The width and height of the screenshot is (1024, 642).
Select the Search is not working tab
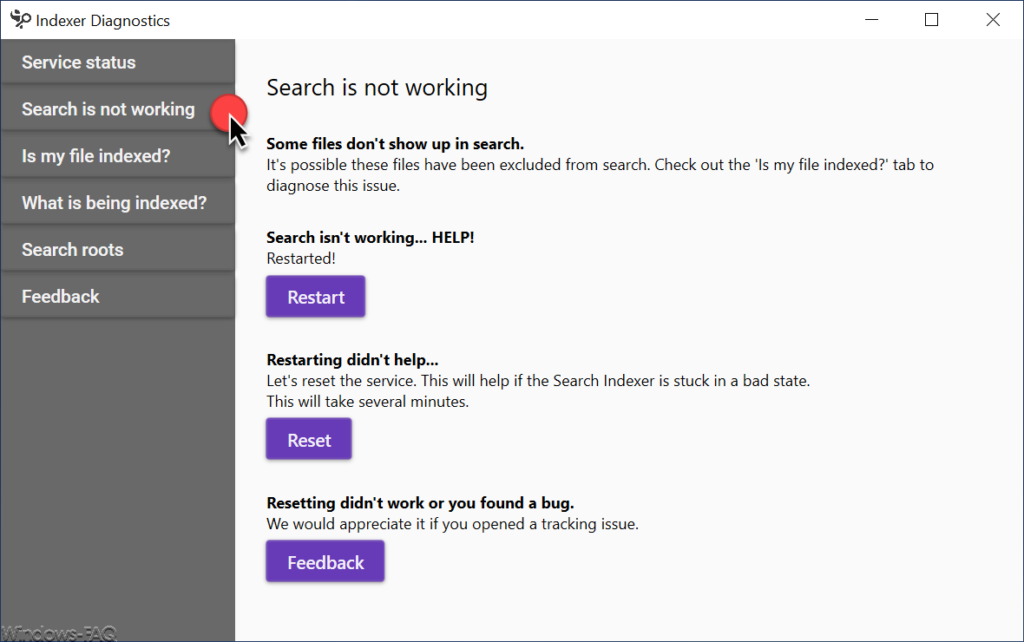[x=118, y=109]
